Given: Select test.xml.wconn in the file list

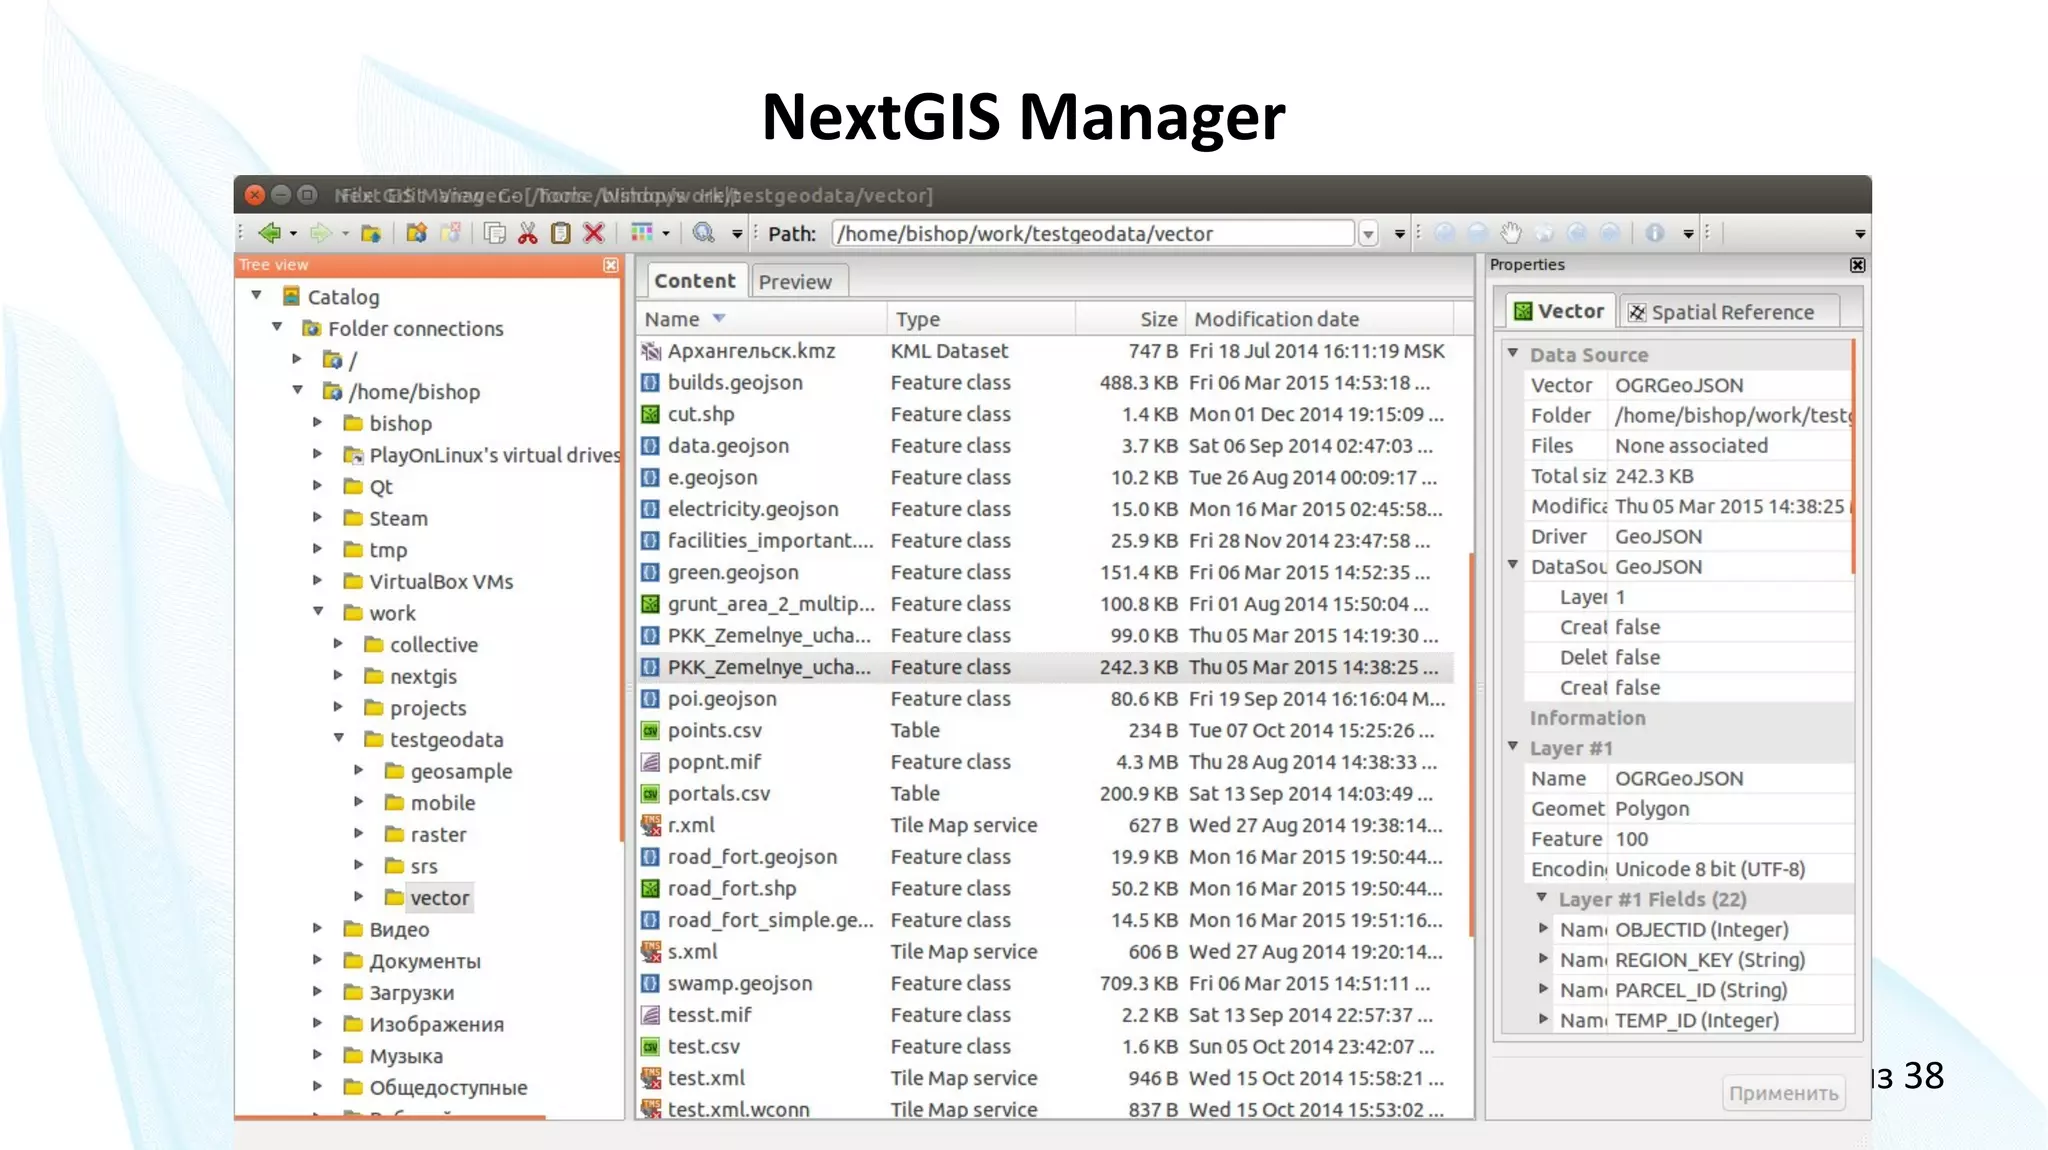Looking at the screenshot, I should point(1045,1109).
